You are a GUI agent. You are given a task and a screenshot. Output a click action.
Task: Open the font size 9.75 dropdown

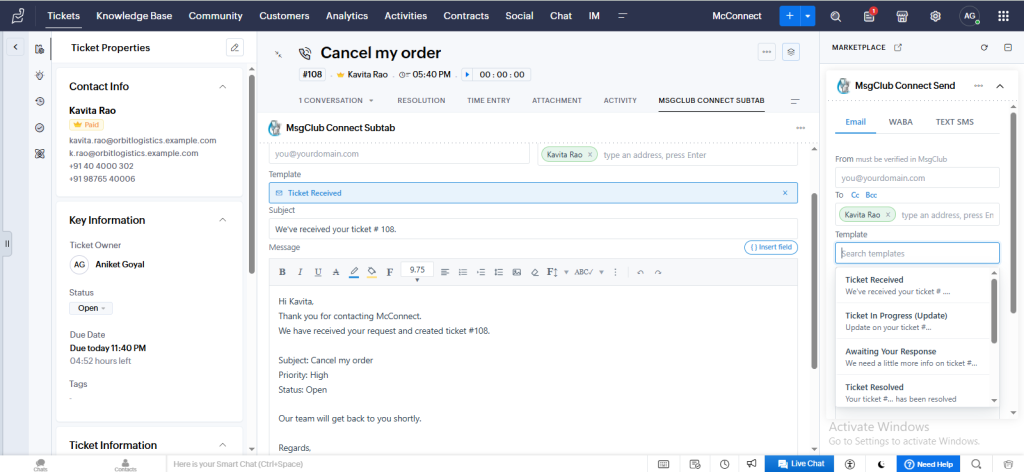coord(417,272)
